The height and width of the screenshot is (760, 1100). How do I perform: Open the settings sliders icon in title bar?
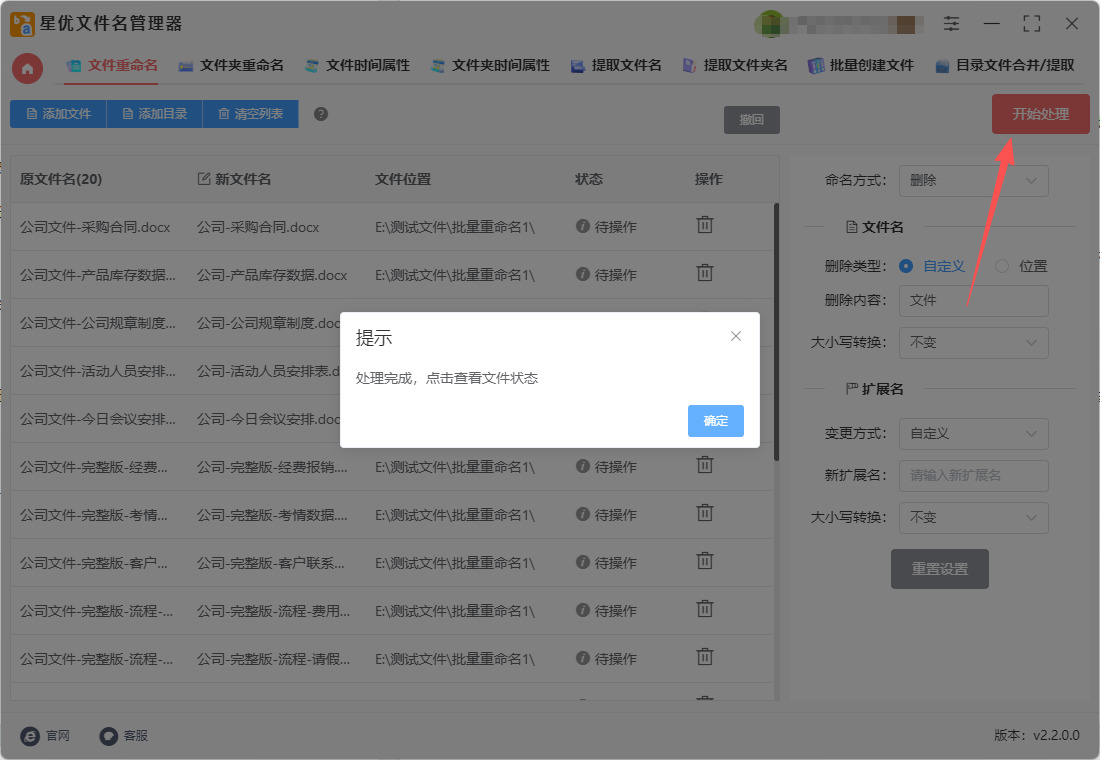pyautogui.click(x=951, y=24)
